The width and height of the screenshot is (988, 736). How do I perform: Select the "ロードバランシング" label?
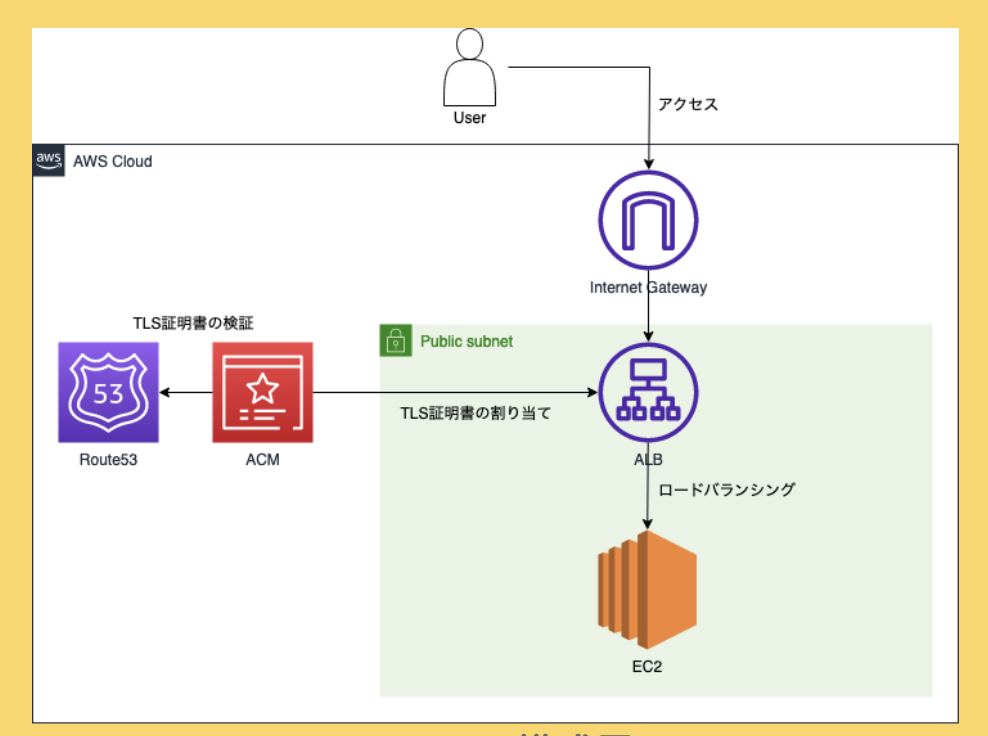tap(727, 490)
